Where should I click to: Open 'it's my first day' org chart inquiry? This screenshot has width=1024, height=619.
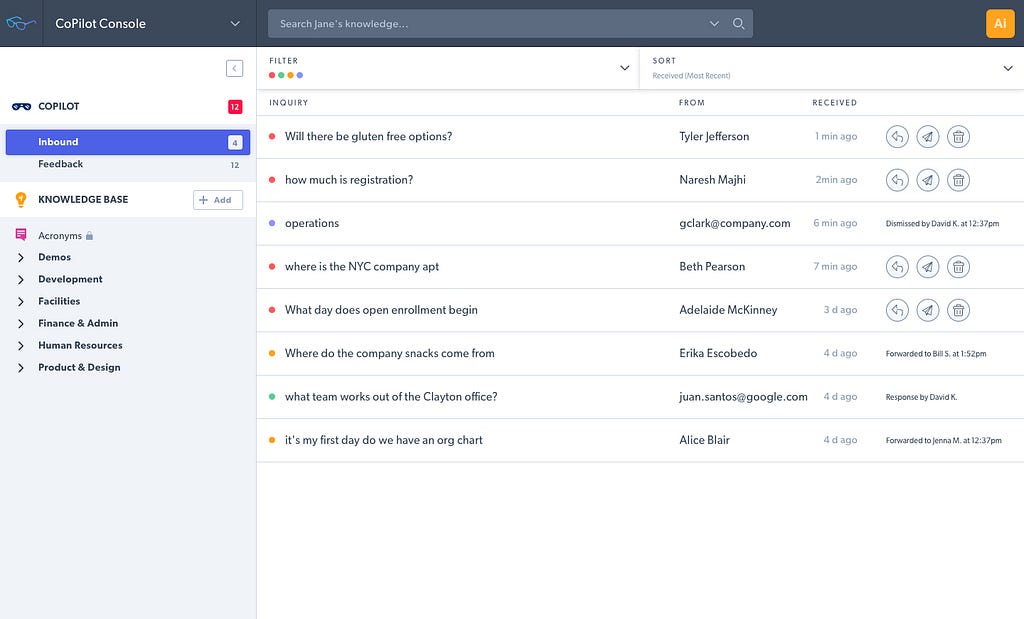tap(383, 440)
